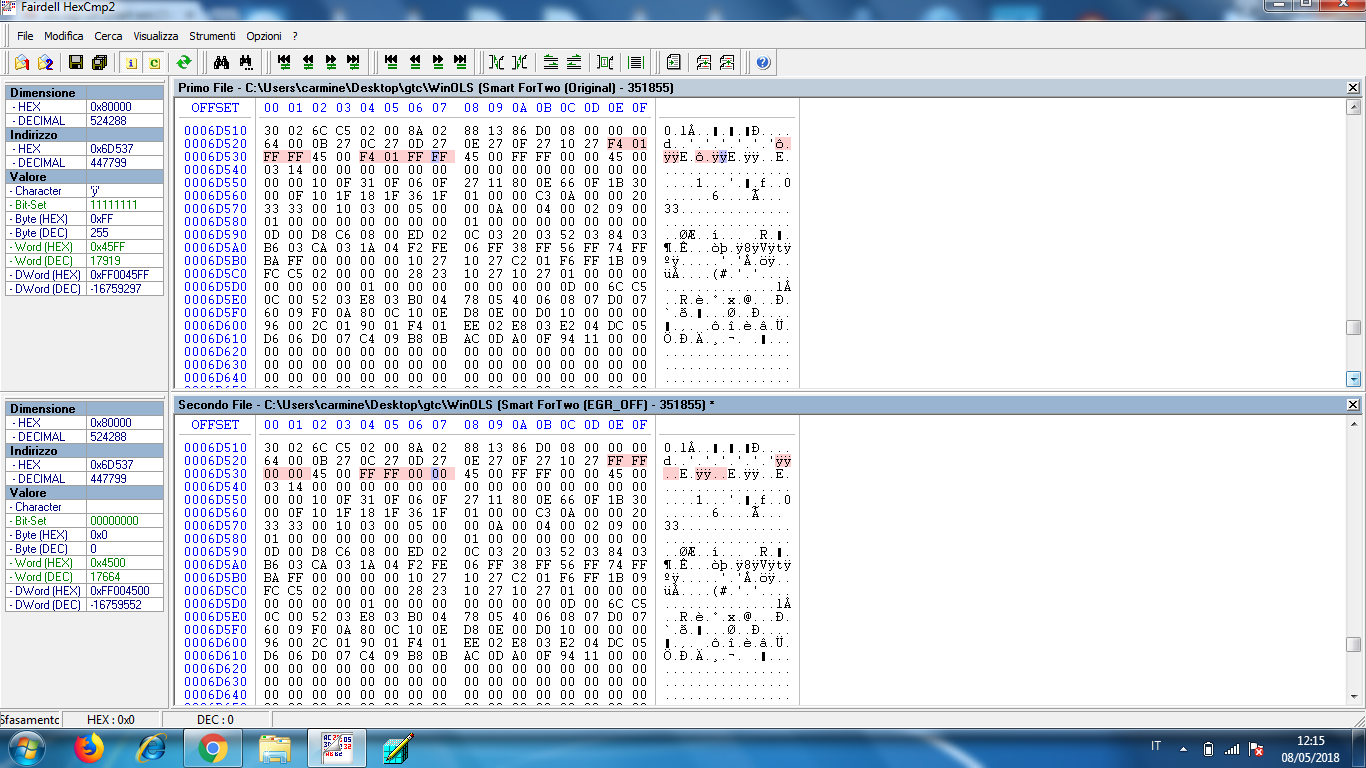Image resolution: width=1366 pixels, height=768 pixels.
Task: Click the 'DEC : 0' status bar field
Action: click(x=216, y=720)
